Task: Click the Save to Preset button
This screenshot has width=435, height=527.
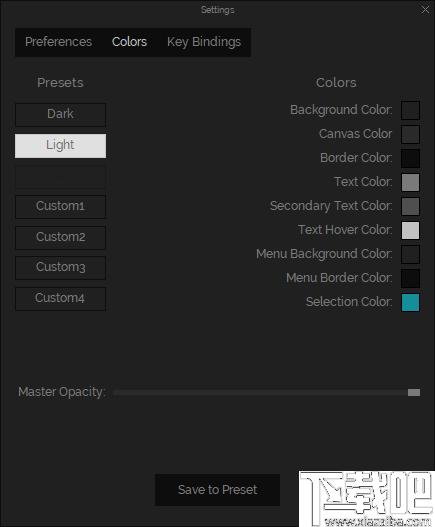Action: tap(217, 490)
